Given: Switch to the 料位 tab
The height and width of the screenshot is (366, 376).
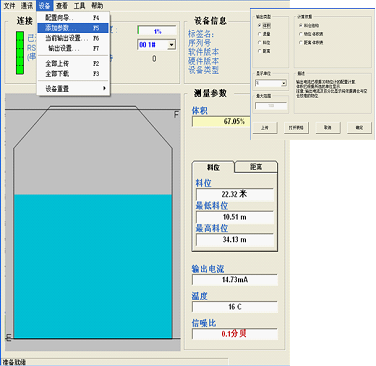Looking at the screenshot, I should [213, 167].
